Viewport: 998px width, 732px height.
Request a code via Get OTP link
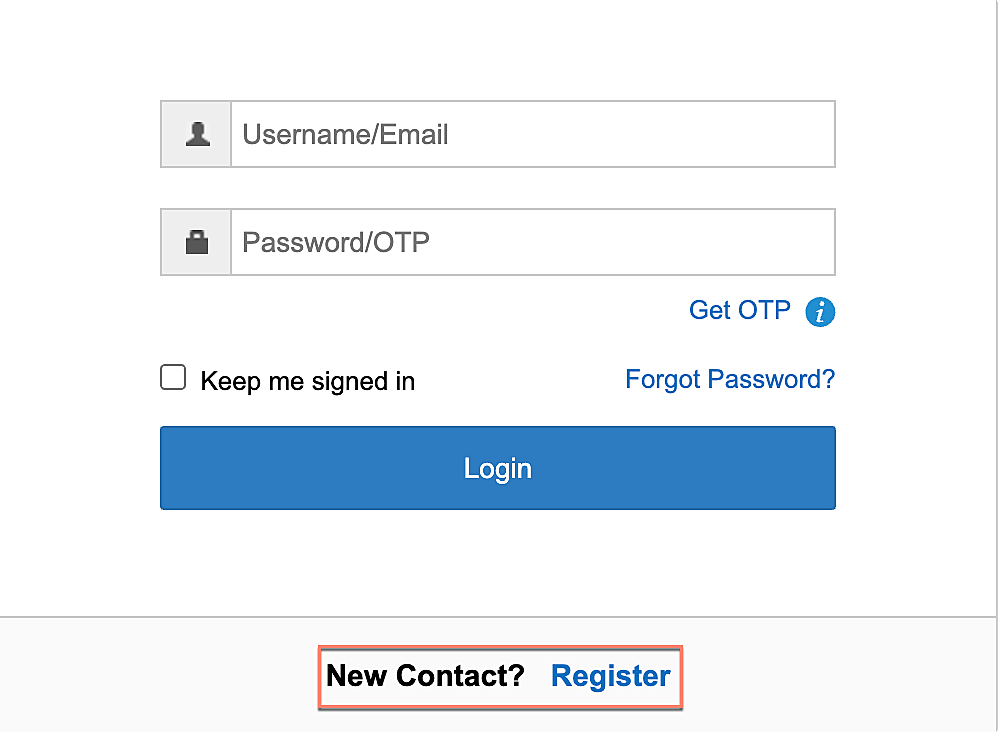pyautogui.click(x=739, y=310)
